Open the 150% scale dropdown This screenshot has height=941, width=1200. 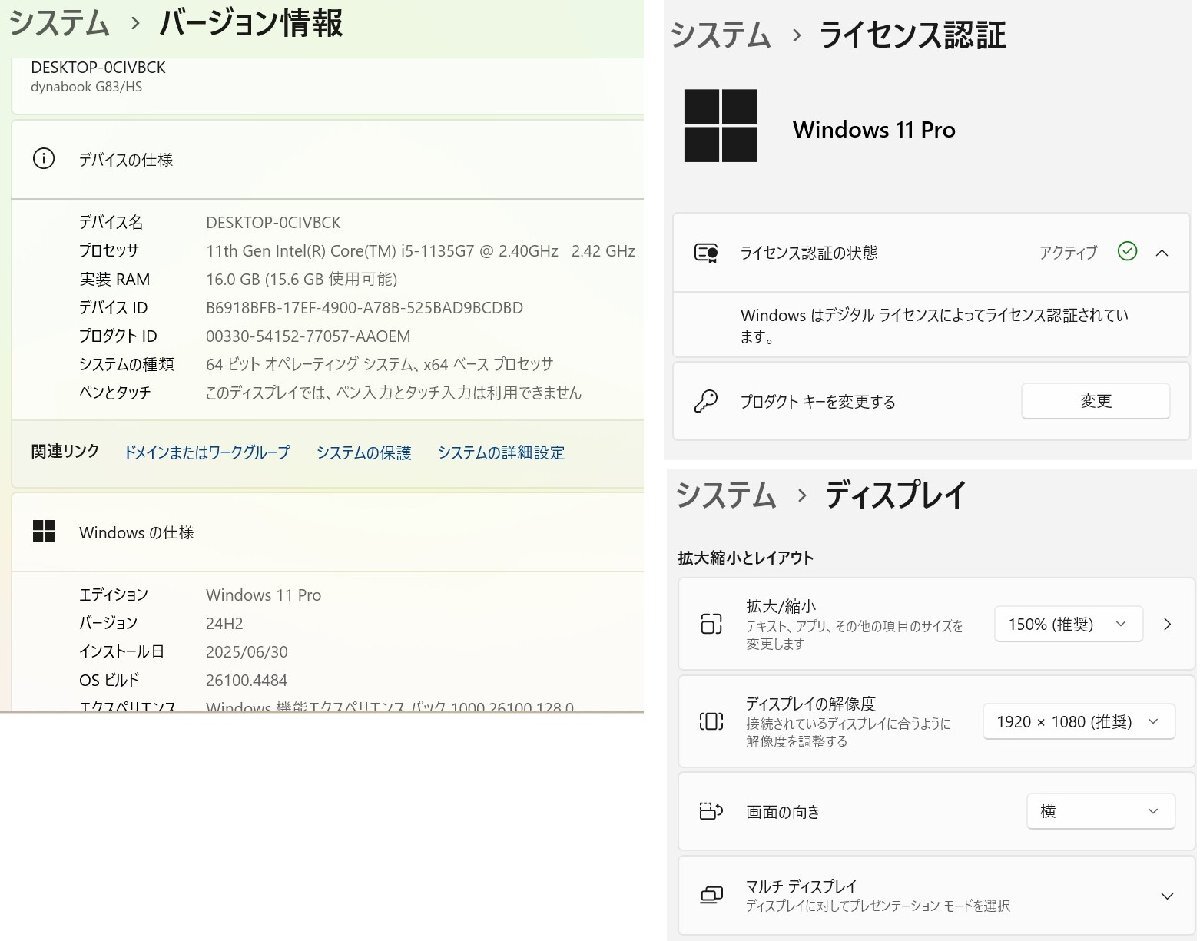tap(1067, 624)
